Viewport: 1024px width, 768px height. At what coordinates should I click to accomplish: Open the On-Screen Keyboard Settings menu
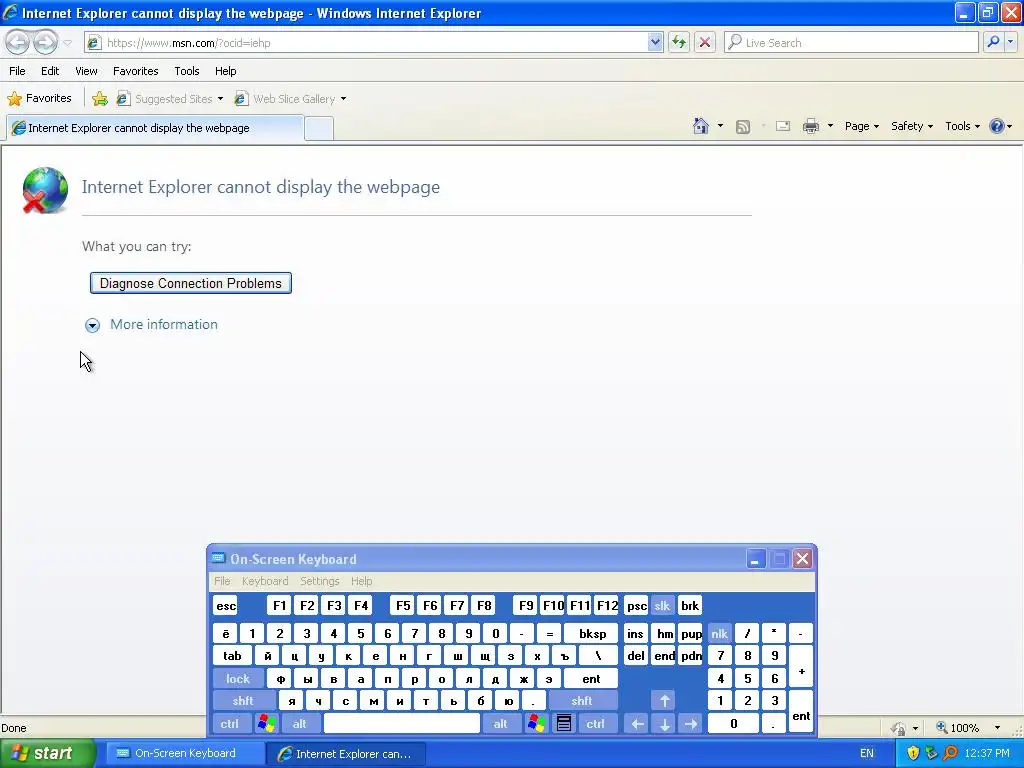click(319, 581)
